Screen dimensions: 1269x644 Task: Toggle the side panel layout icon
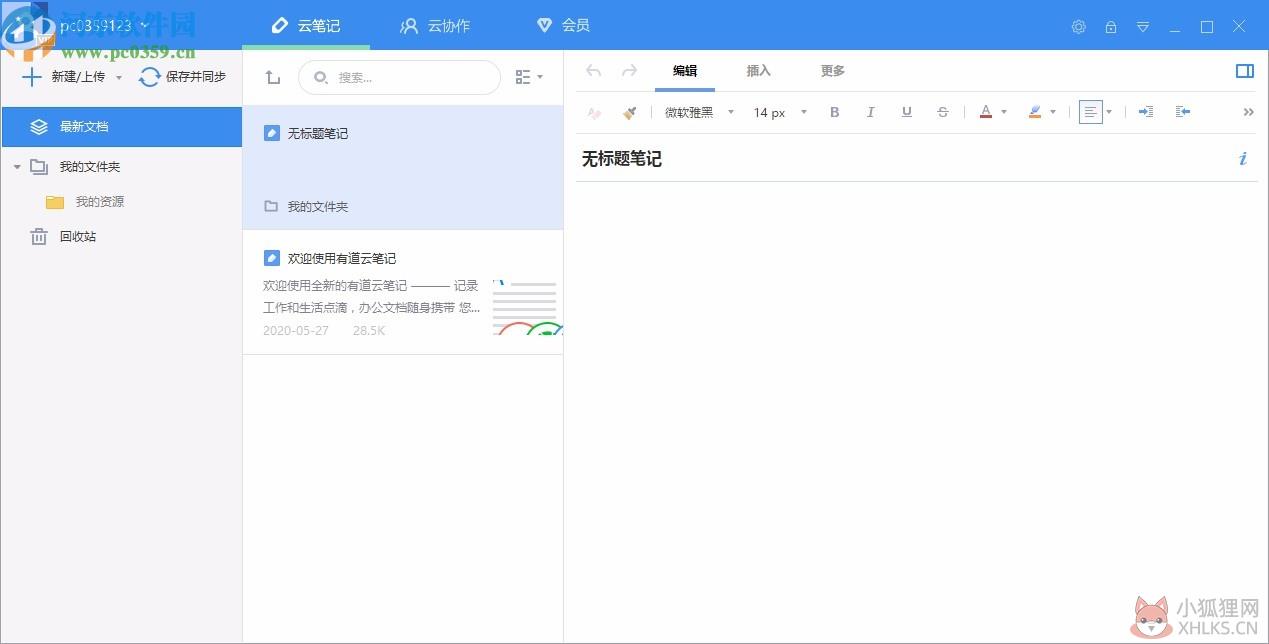point(1245,71)
